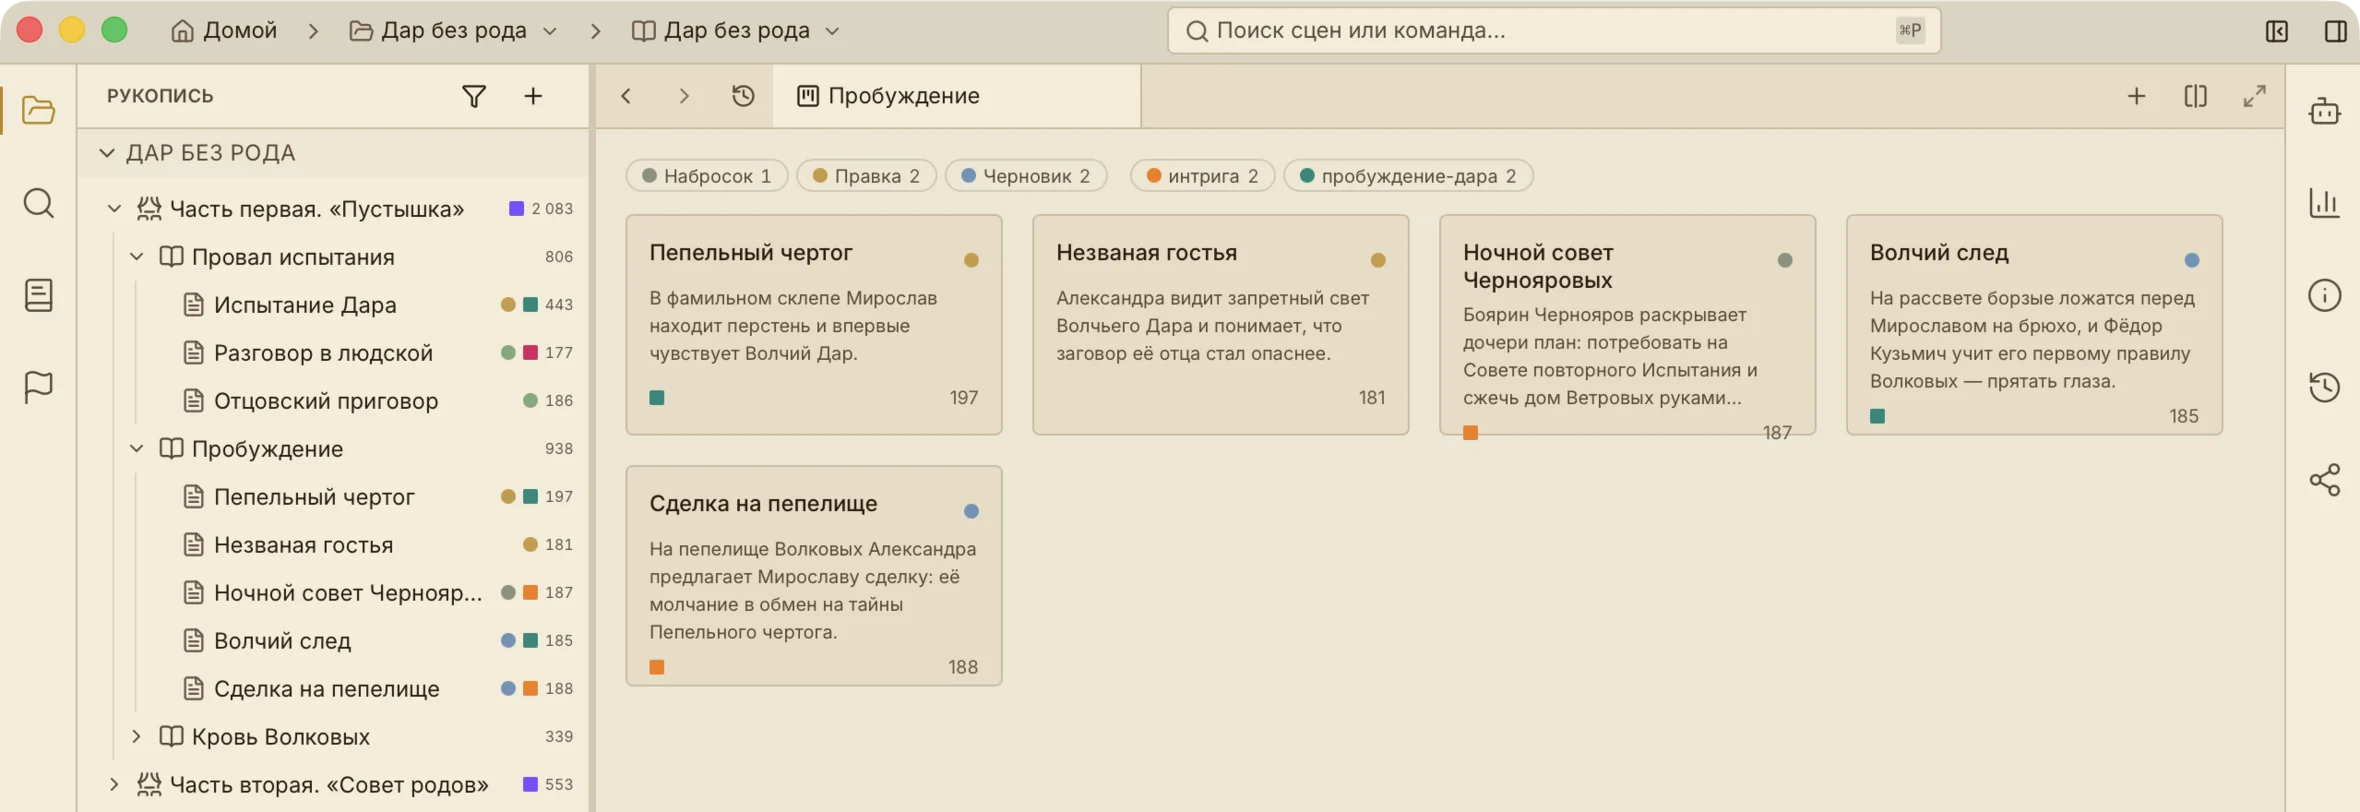
Task: Toggle the интрига tag filter chip
Action: (1202, 176)
